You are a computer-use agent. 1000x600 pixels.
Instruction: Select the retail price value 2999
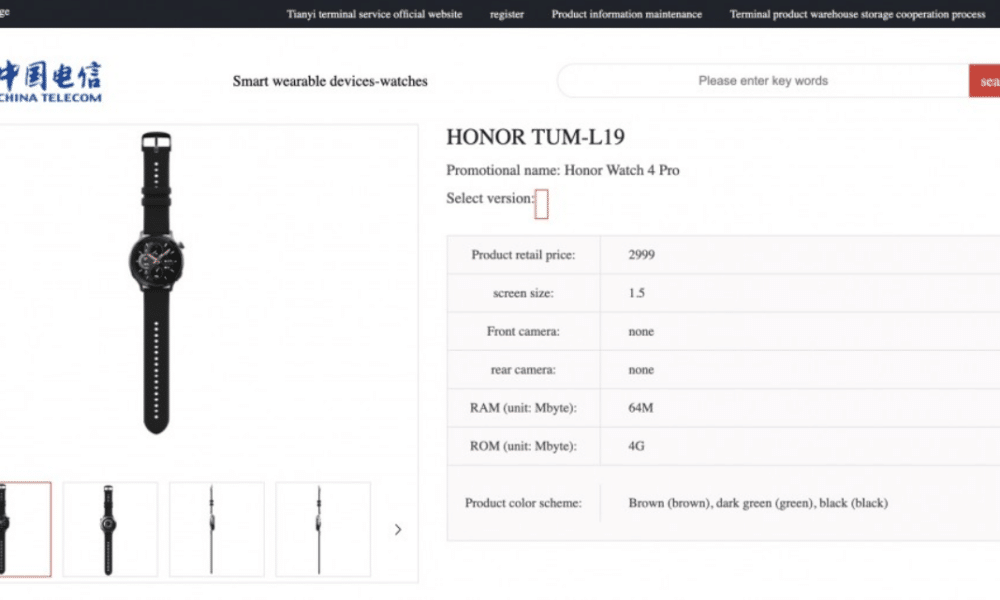[x=641, y=254]
